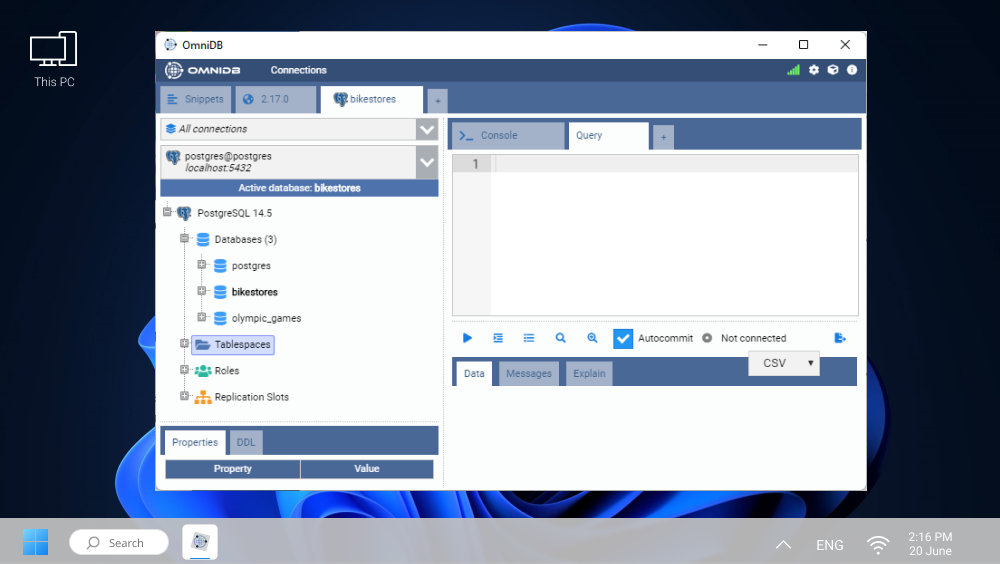The width and height of the screenshot is (1000, 564).
Task: Expand the Roles node
Action: pyautogui.click(x=184, y=369)
